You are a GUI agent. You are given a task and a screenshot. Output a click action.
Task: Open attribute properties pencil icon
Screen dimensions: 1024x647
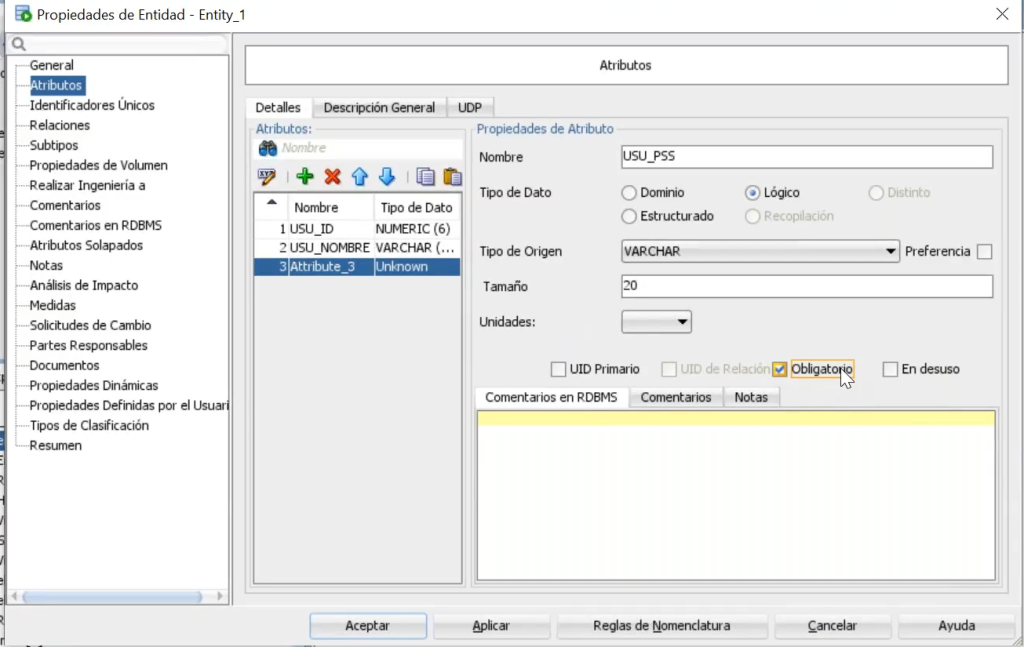(x=267, y=176)
